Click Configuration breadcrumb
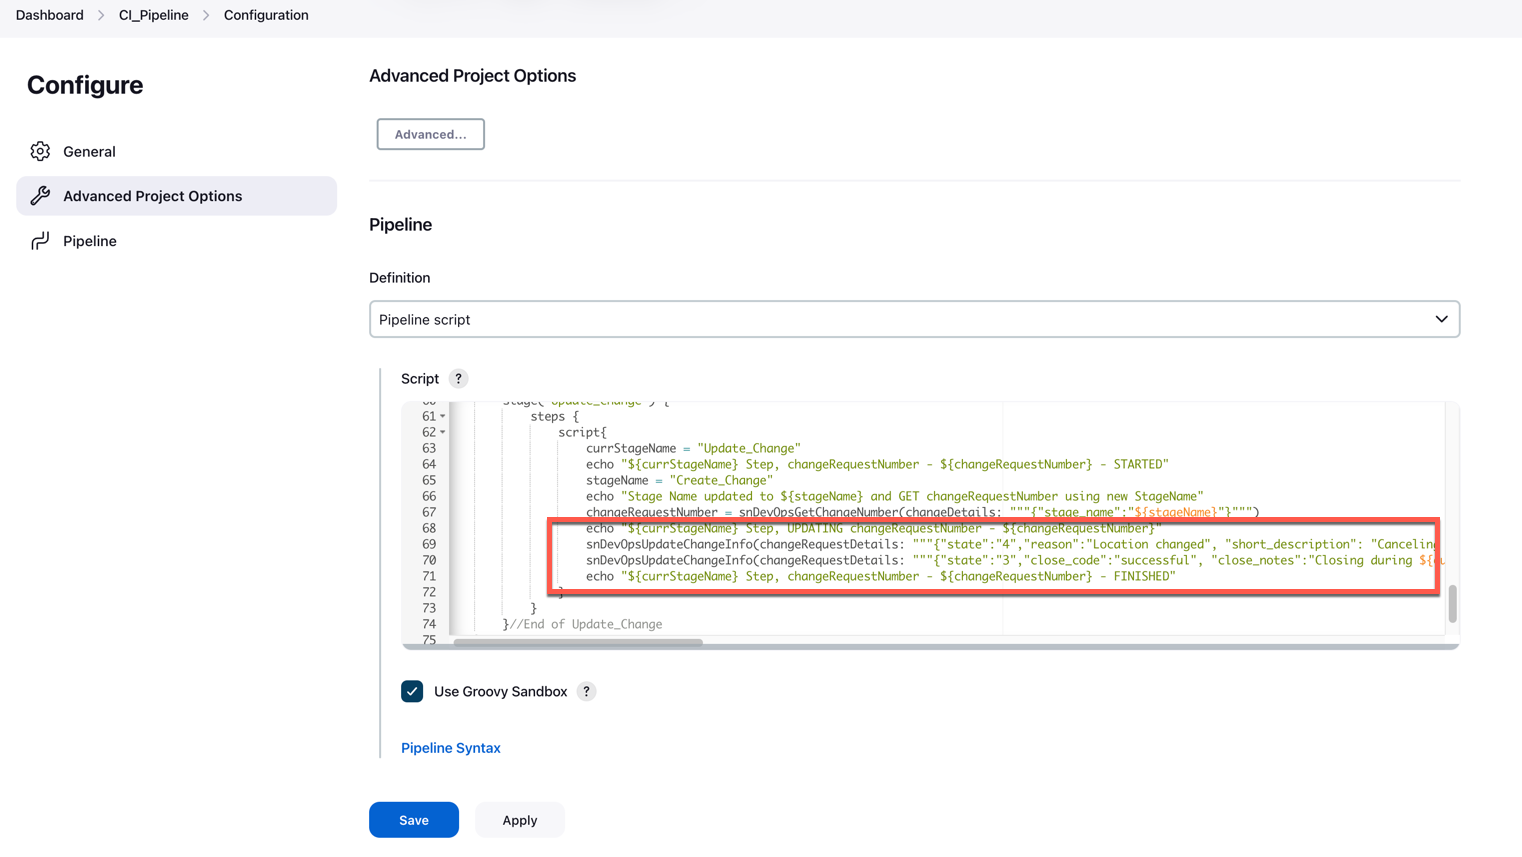Image resolution: width=1522 pixels, height=857 pixels. (266, 15)
